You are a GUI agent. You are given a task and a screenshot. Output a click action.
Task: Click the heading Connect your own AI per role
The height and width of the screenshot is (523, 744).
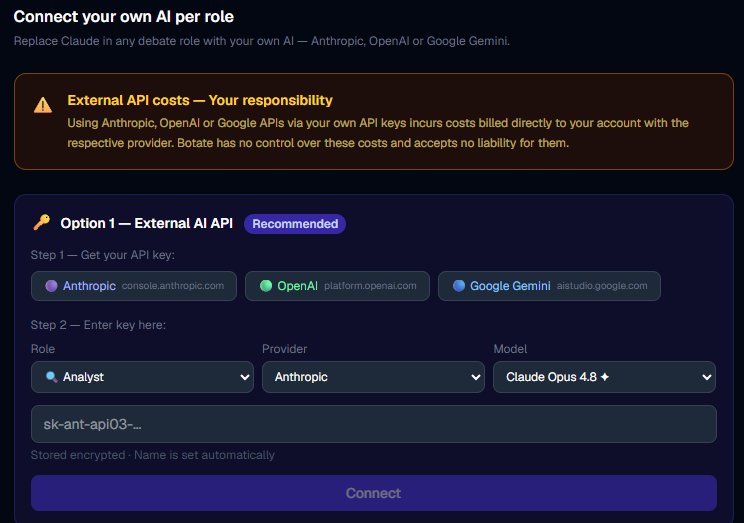[124, 17]
